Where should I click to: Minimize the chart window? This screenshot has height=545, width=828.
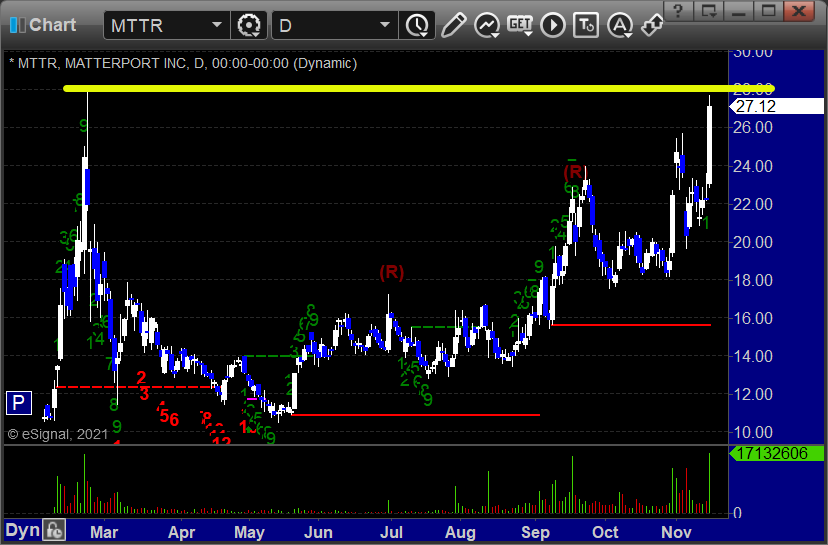738,11
